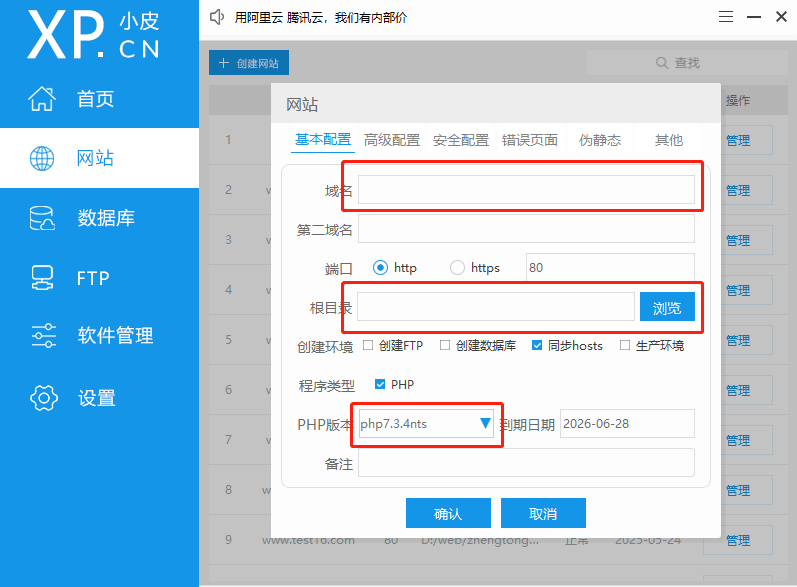Click 管理 for row 9

point(738,540)
